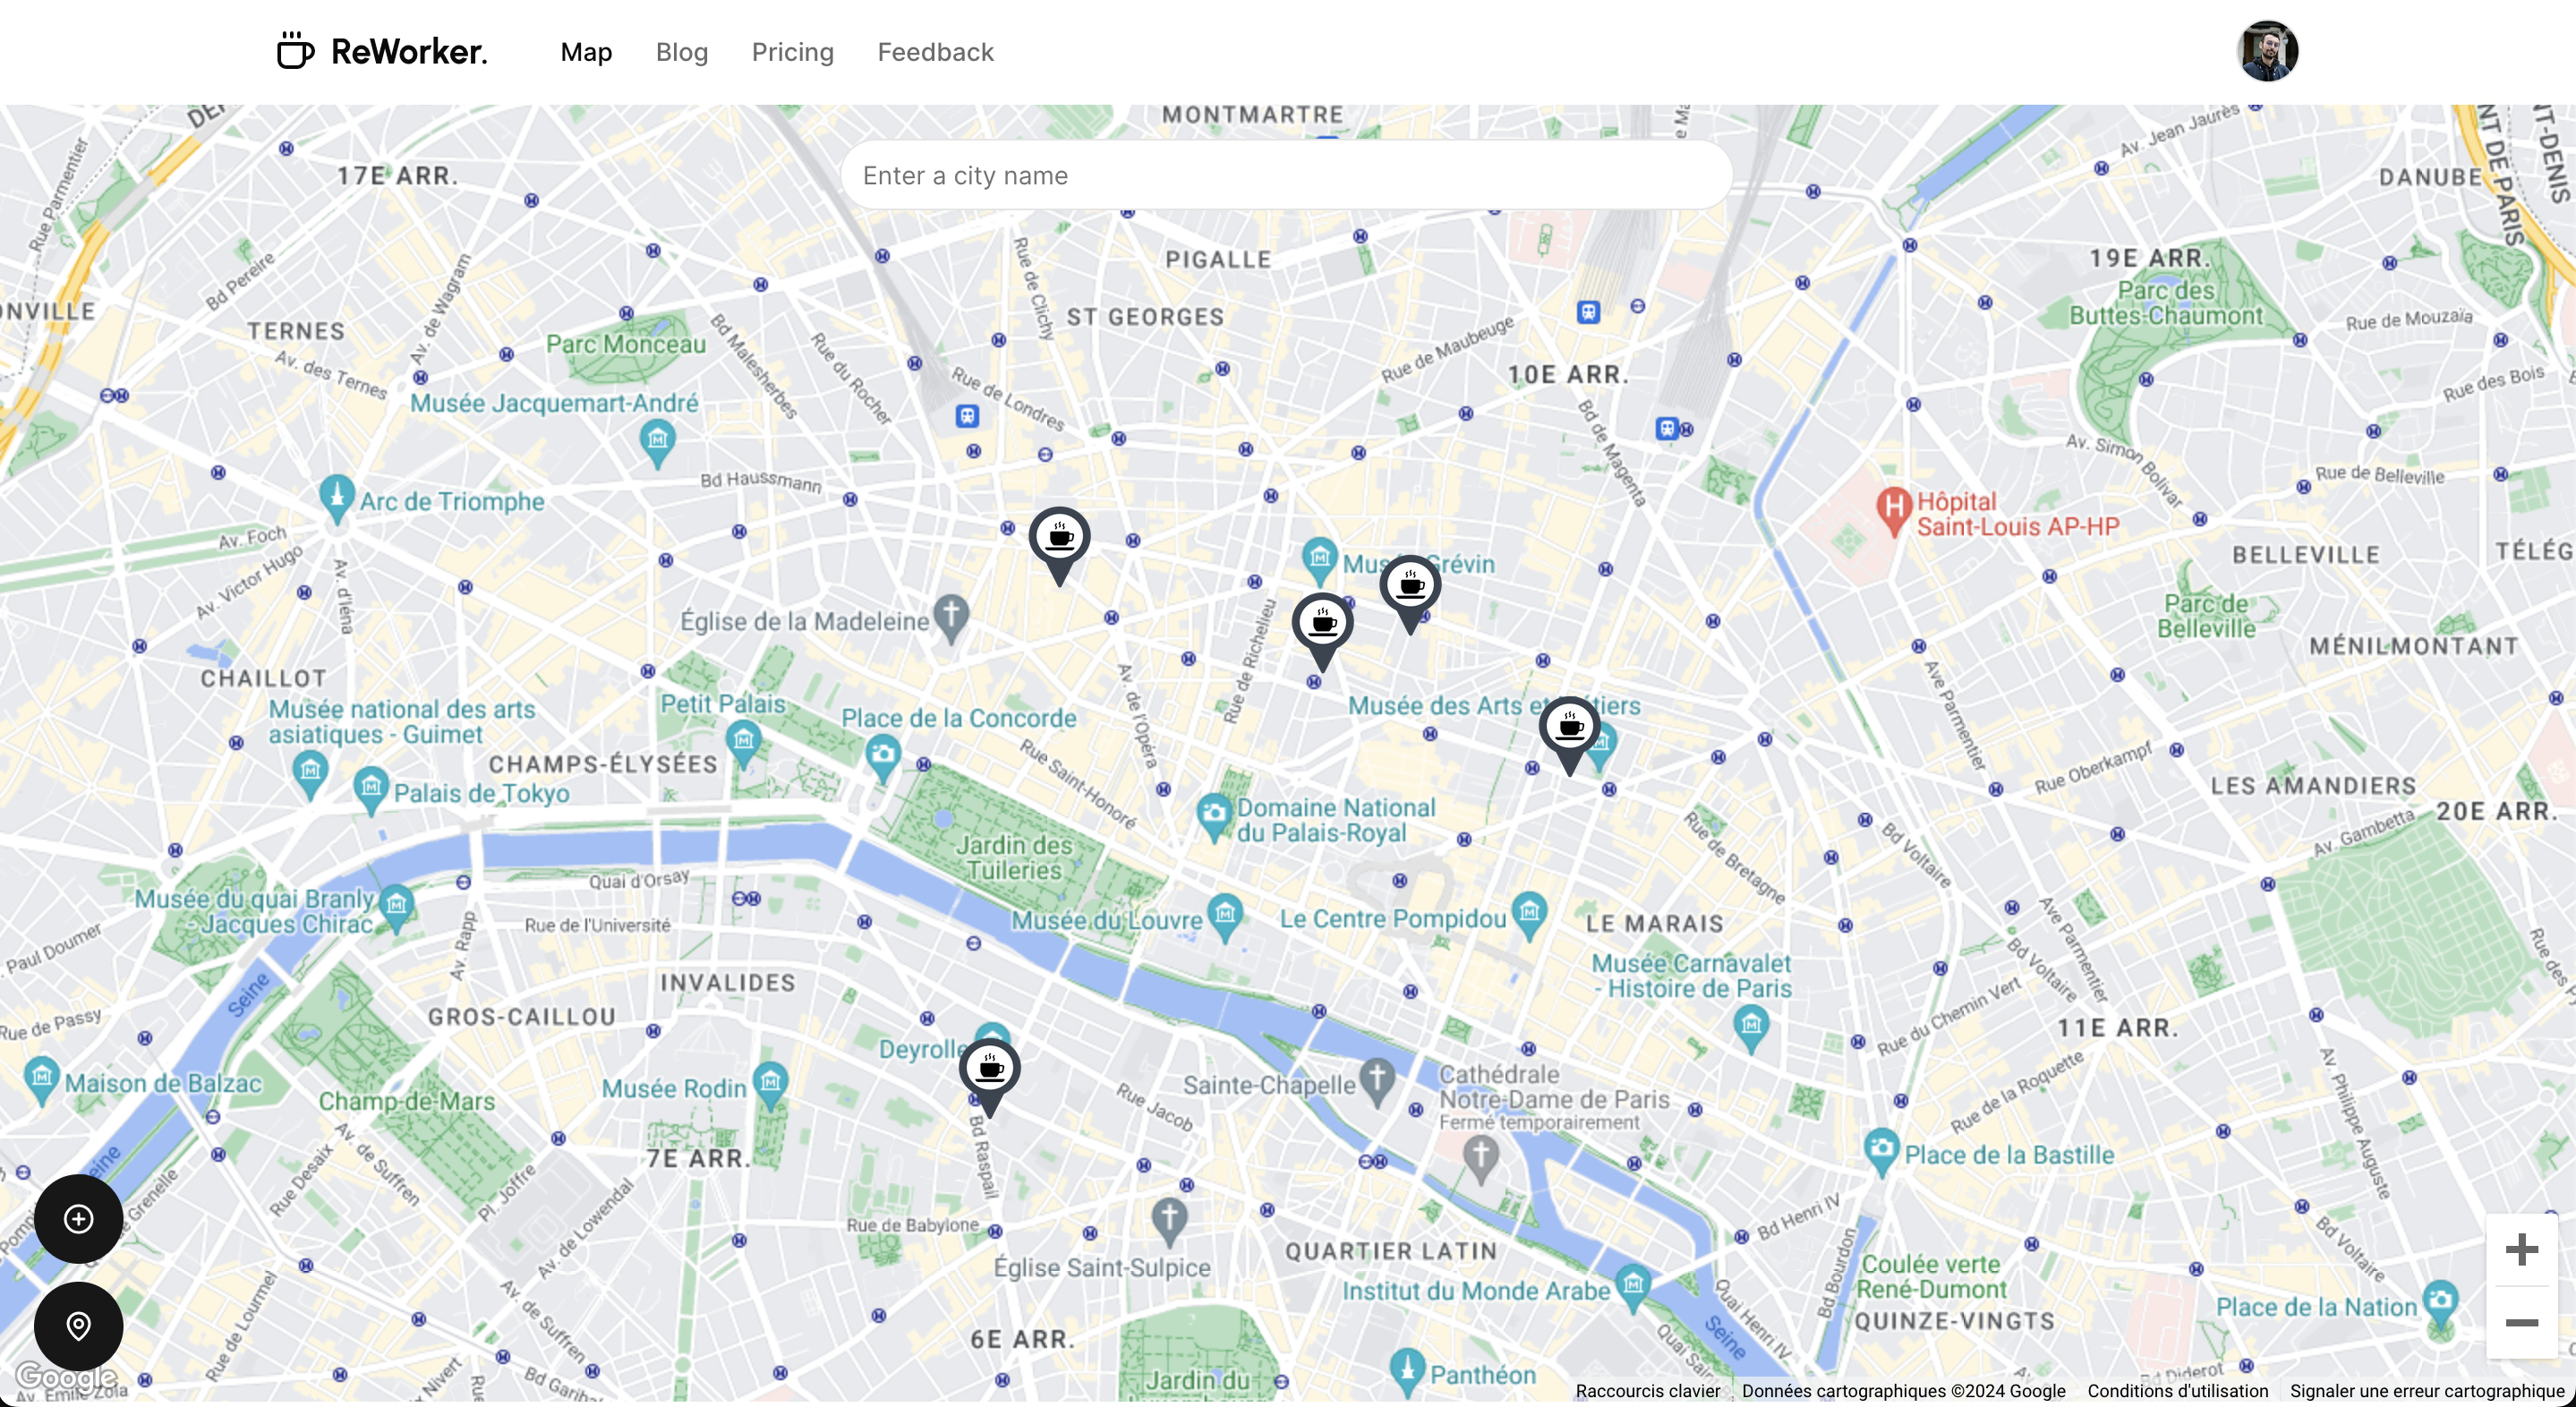Open the Feedback menu item
This screenshot has width=2576, height=1407.
(935, 52)
